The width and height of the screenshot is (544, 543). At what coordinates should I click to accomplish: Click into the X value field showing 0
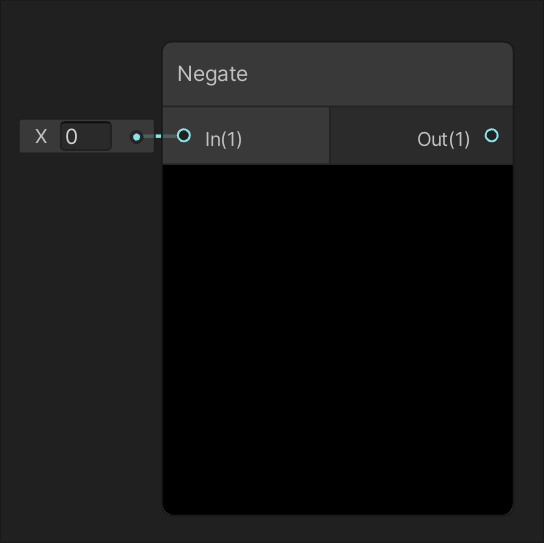pos(86,136)
